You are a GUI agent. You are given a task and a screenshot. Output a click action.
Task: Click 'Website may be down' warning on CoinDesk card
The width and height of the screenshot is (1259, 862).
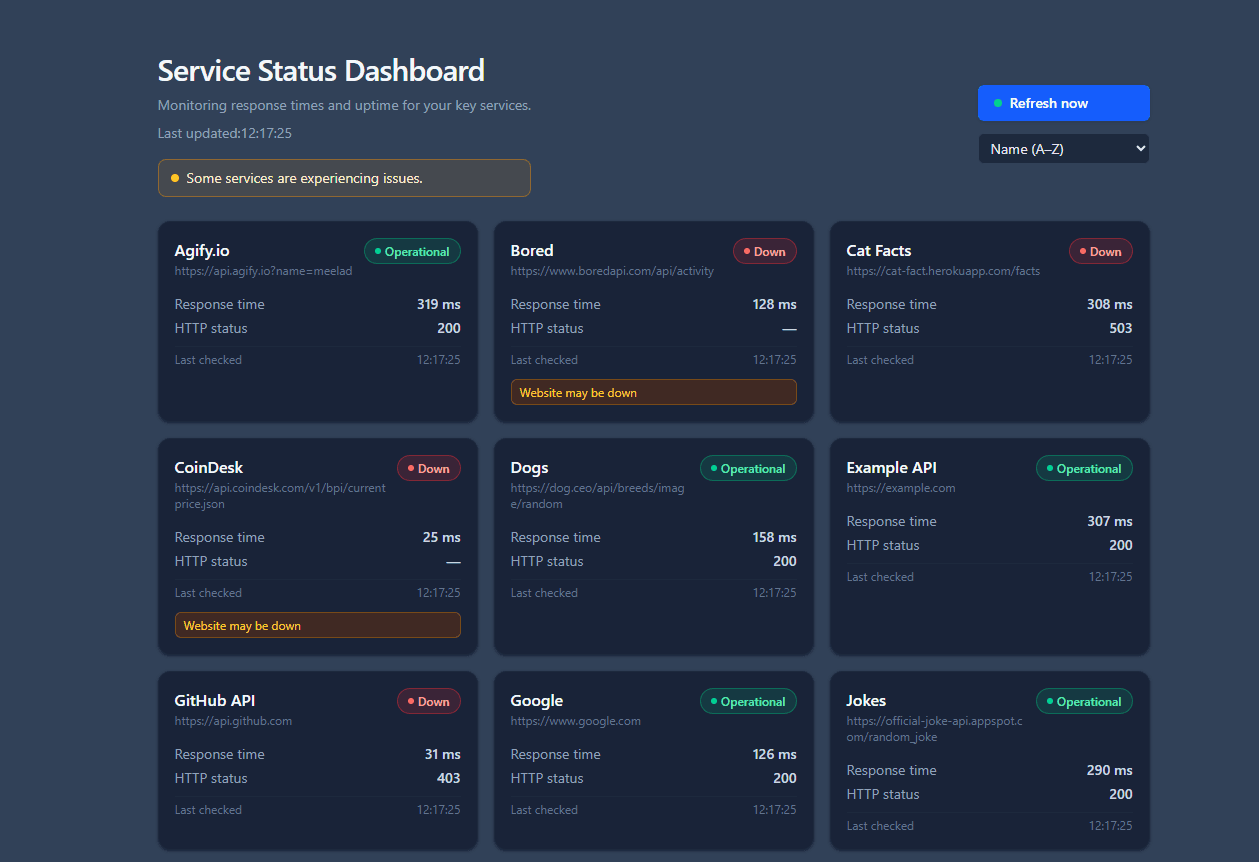317,626
